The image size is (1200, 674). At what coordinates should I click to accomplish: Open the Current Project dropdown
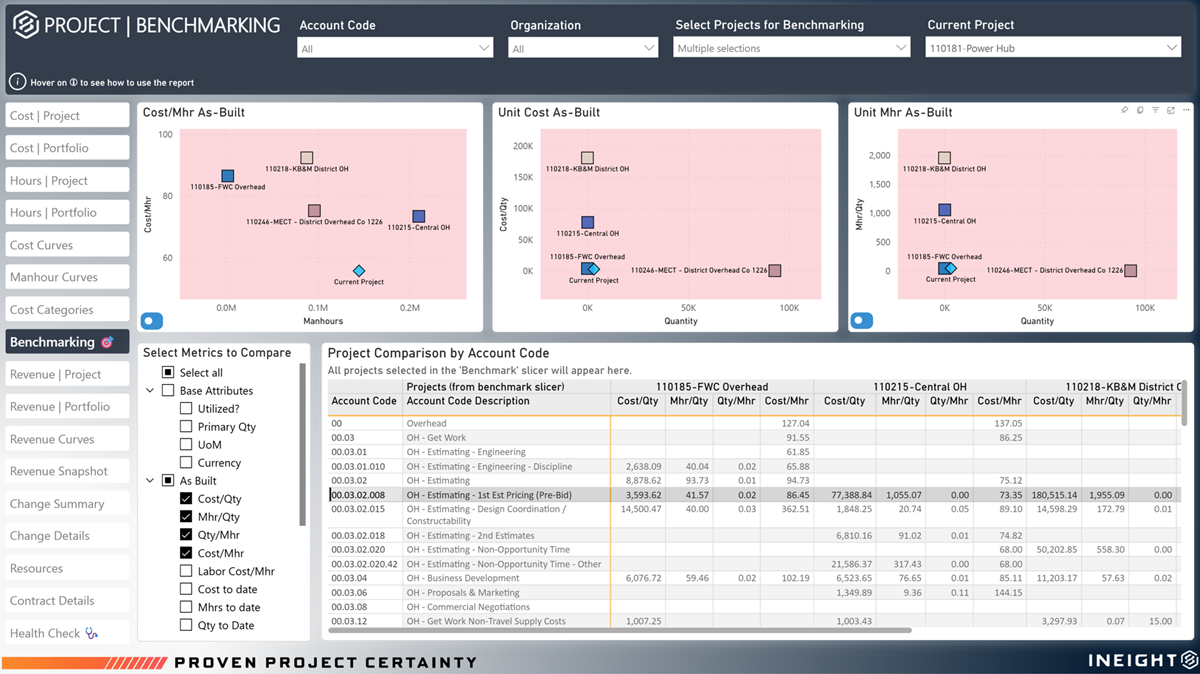tap(1053, 48)
